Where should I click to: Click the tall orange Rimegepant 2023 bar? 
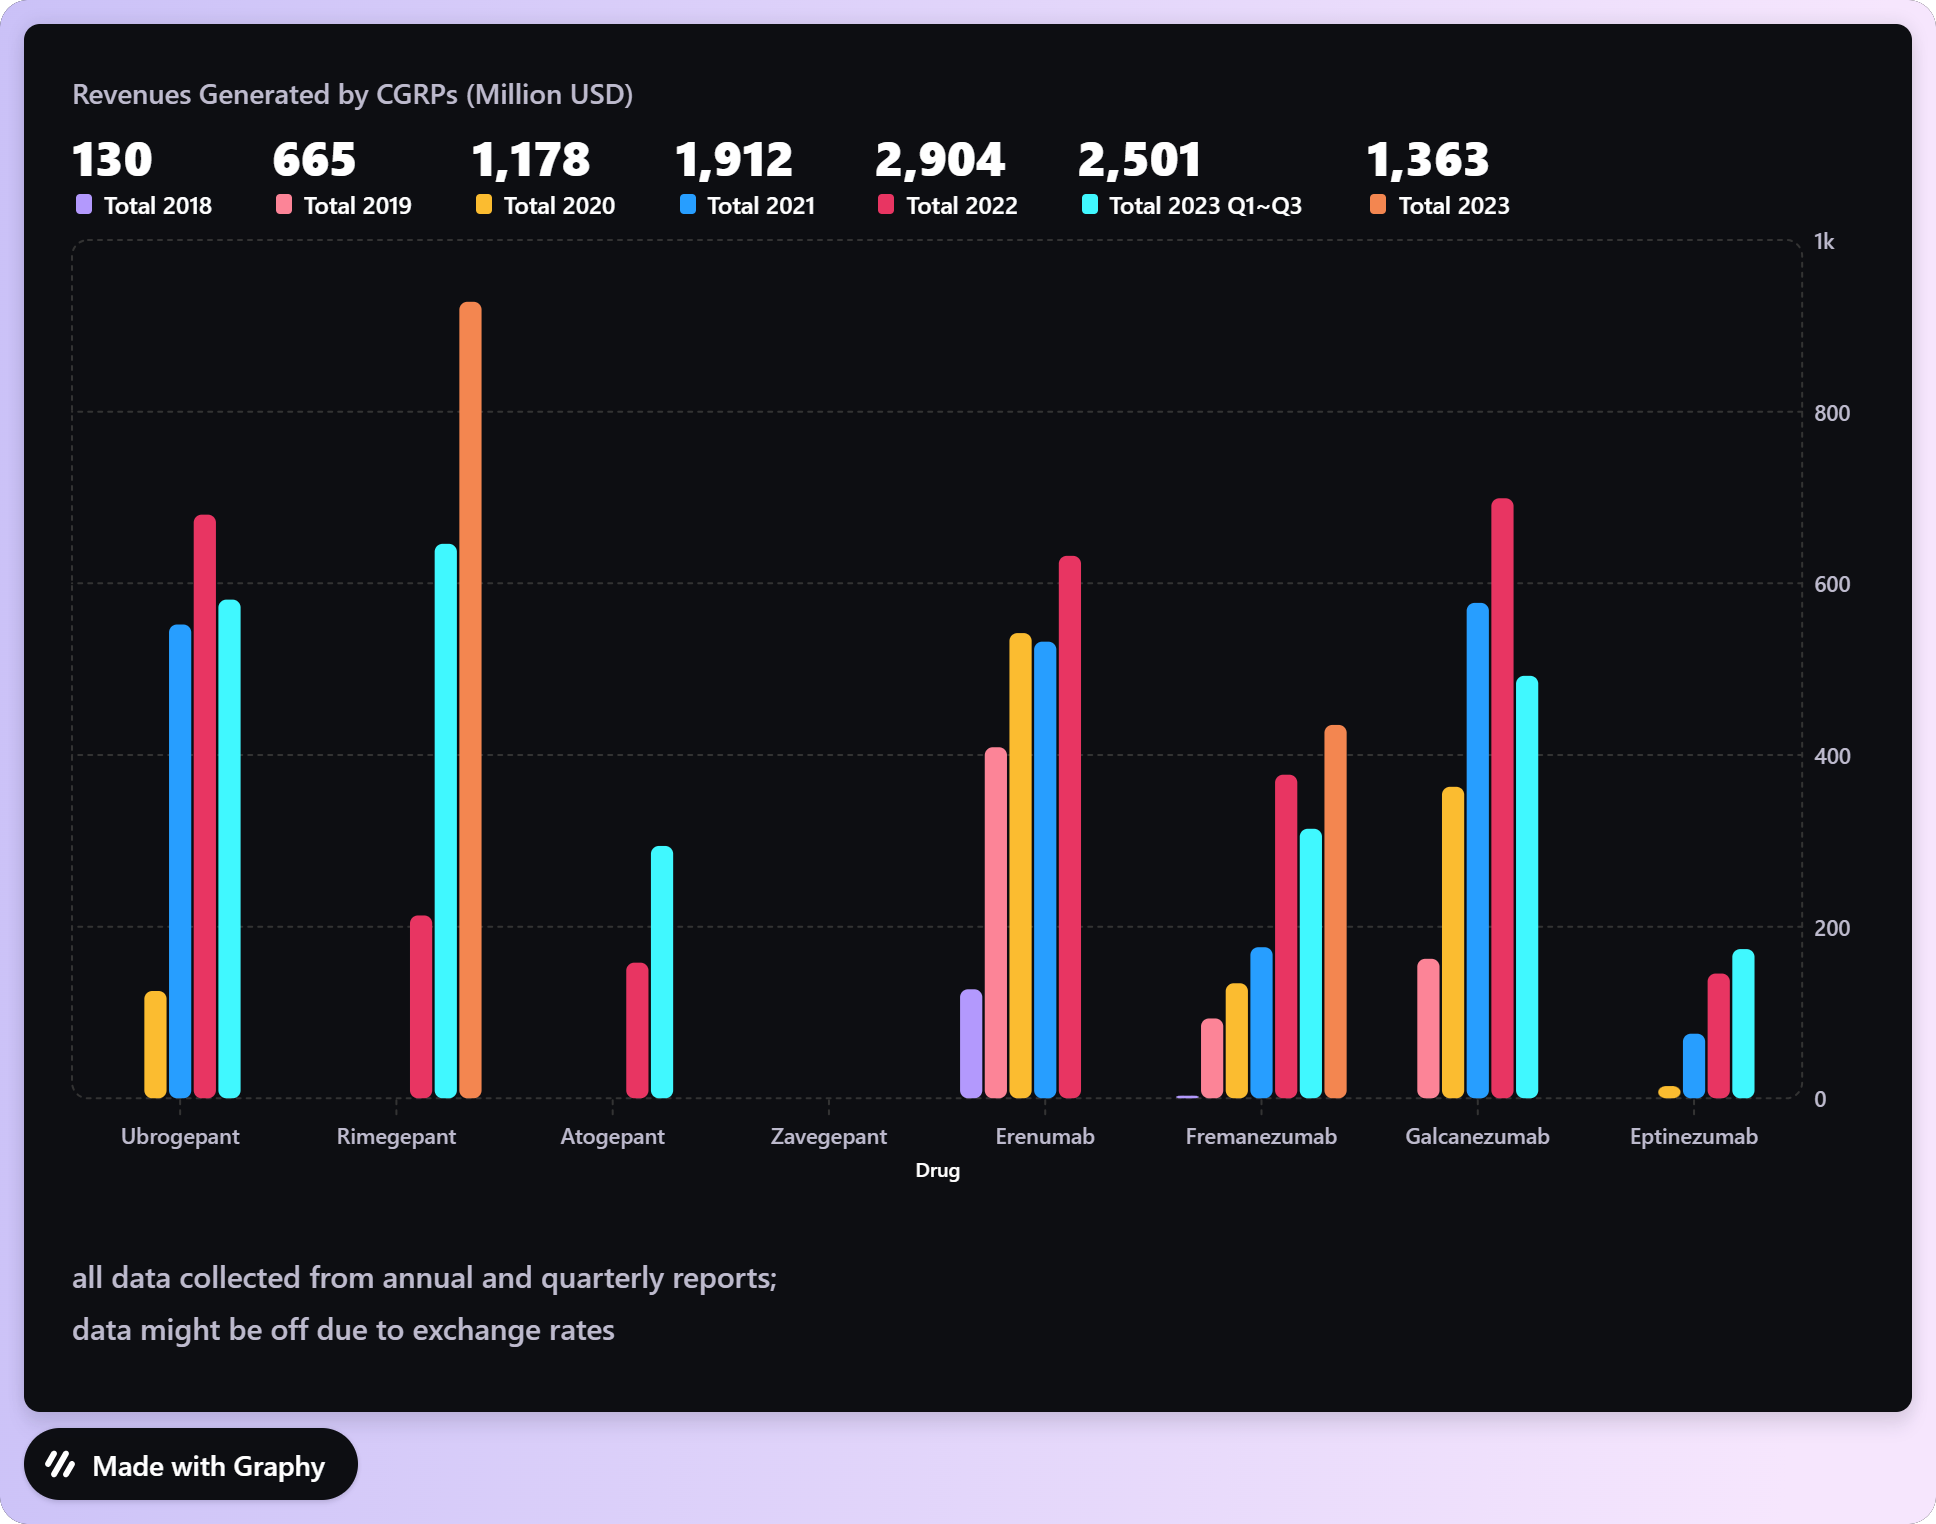470,700
